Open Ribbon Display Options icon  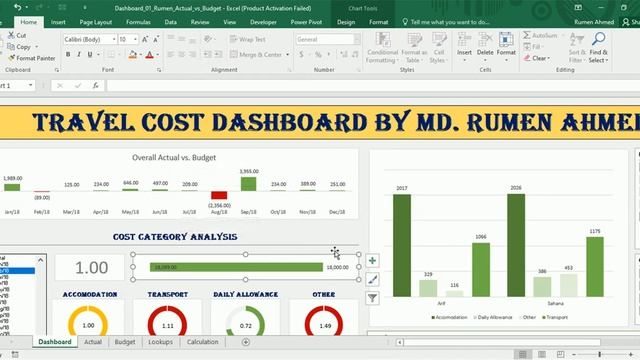tap(578, 7)
